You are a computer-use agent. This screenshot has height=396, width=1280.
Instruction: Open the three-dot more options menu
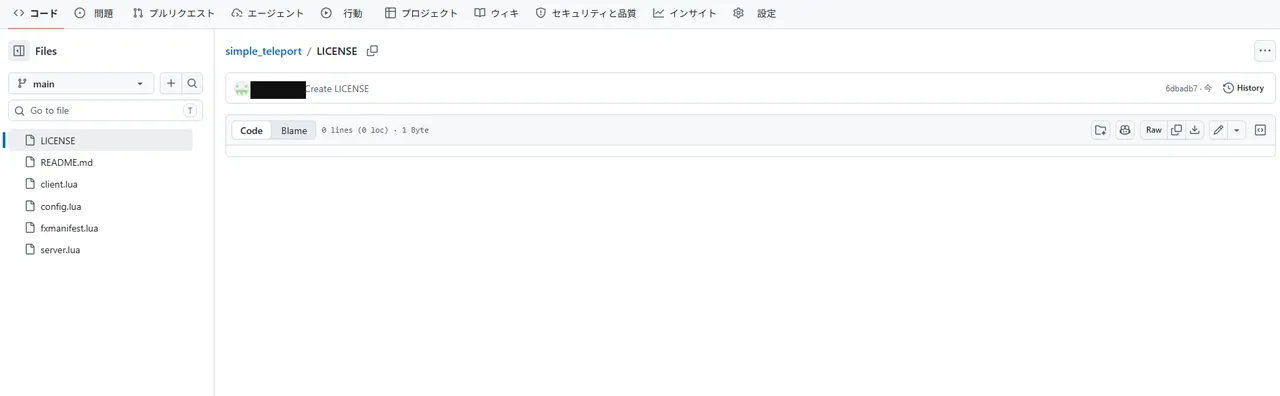click(1265, 51)
